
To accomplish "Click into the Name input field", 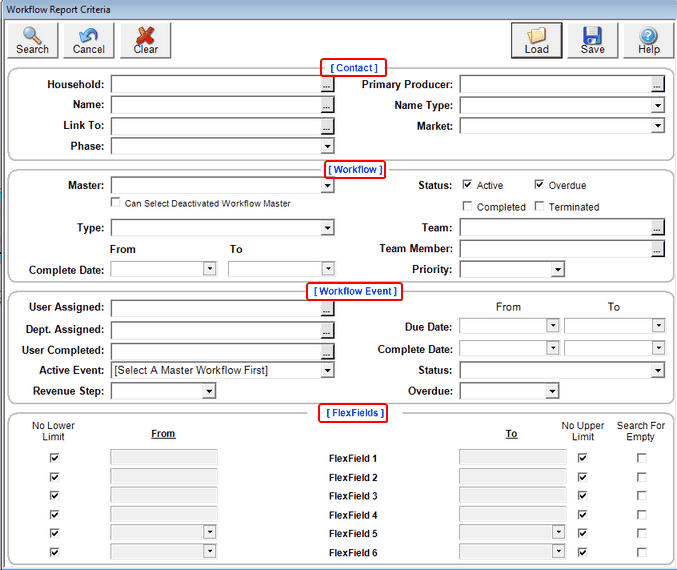I will pyautogui.click(x=216, y=105).
